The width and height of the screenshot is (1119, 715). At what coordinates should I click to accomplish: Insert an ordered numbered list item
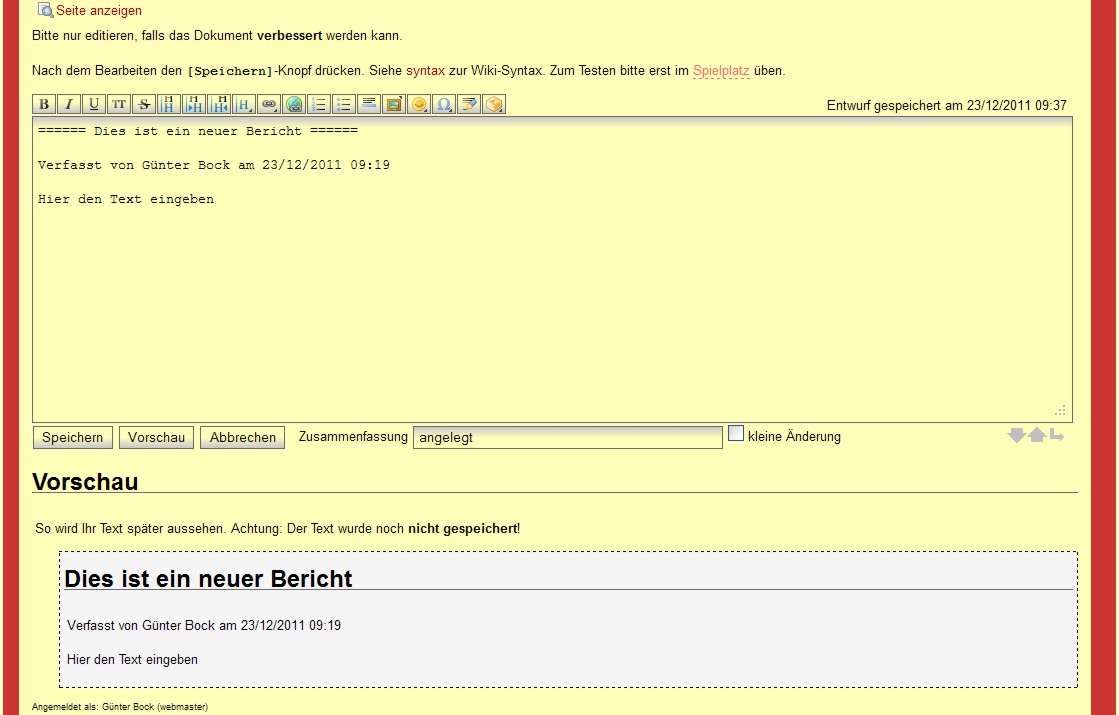[x=319, y=104]
